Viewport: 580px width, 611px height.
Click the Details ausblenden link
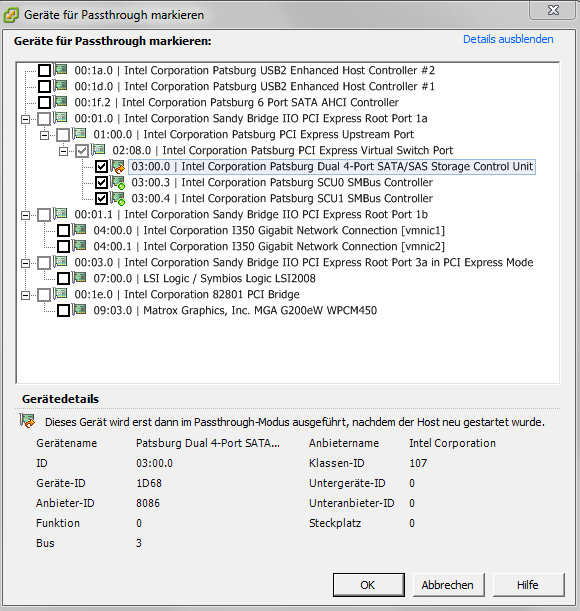[x=508, y=39]
